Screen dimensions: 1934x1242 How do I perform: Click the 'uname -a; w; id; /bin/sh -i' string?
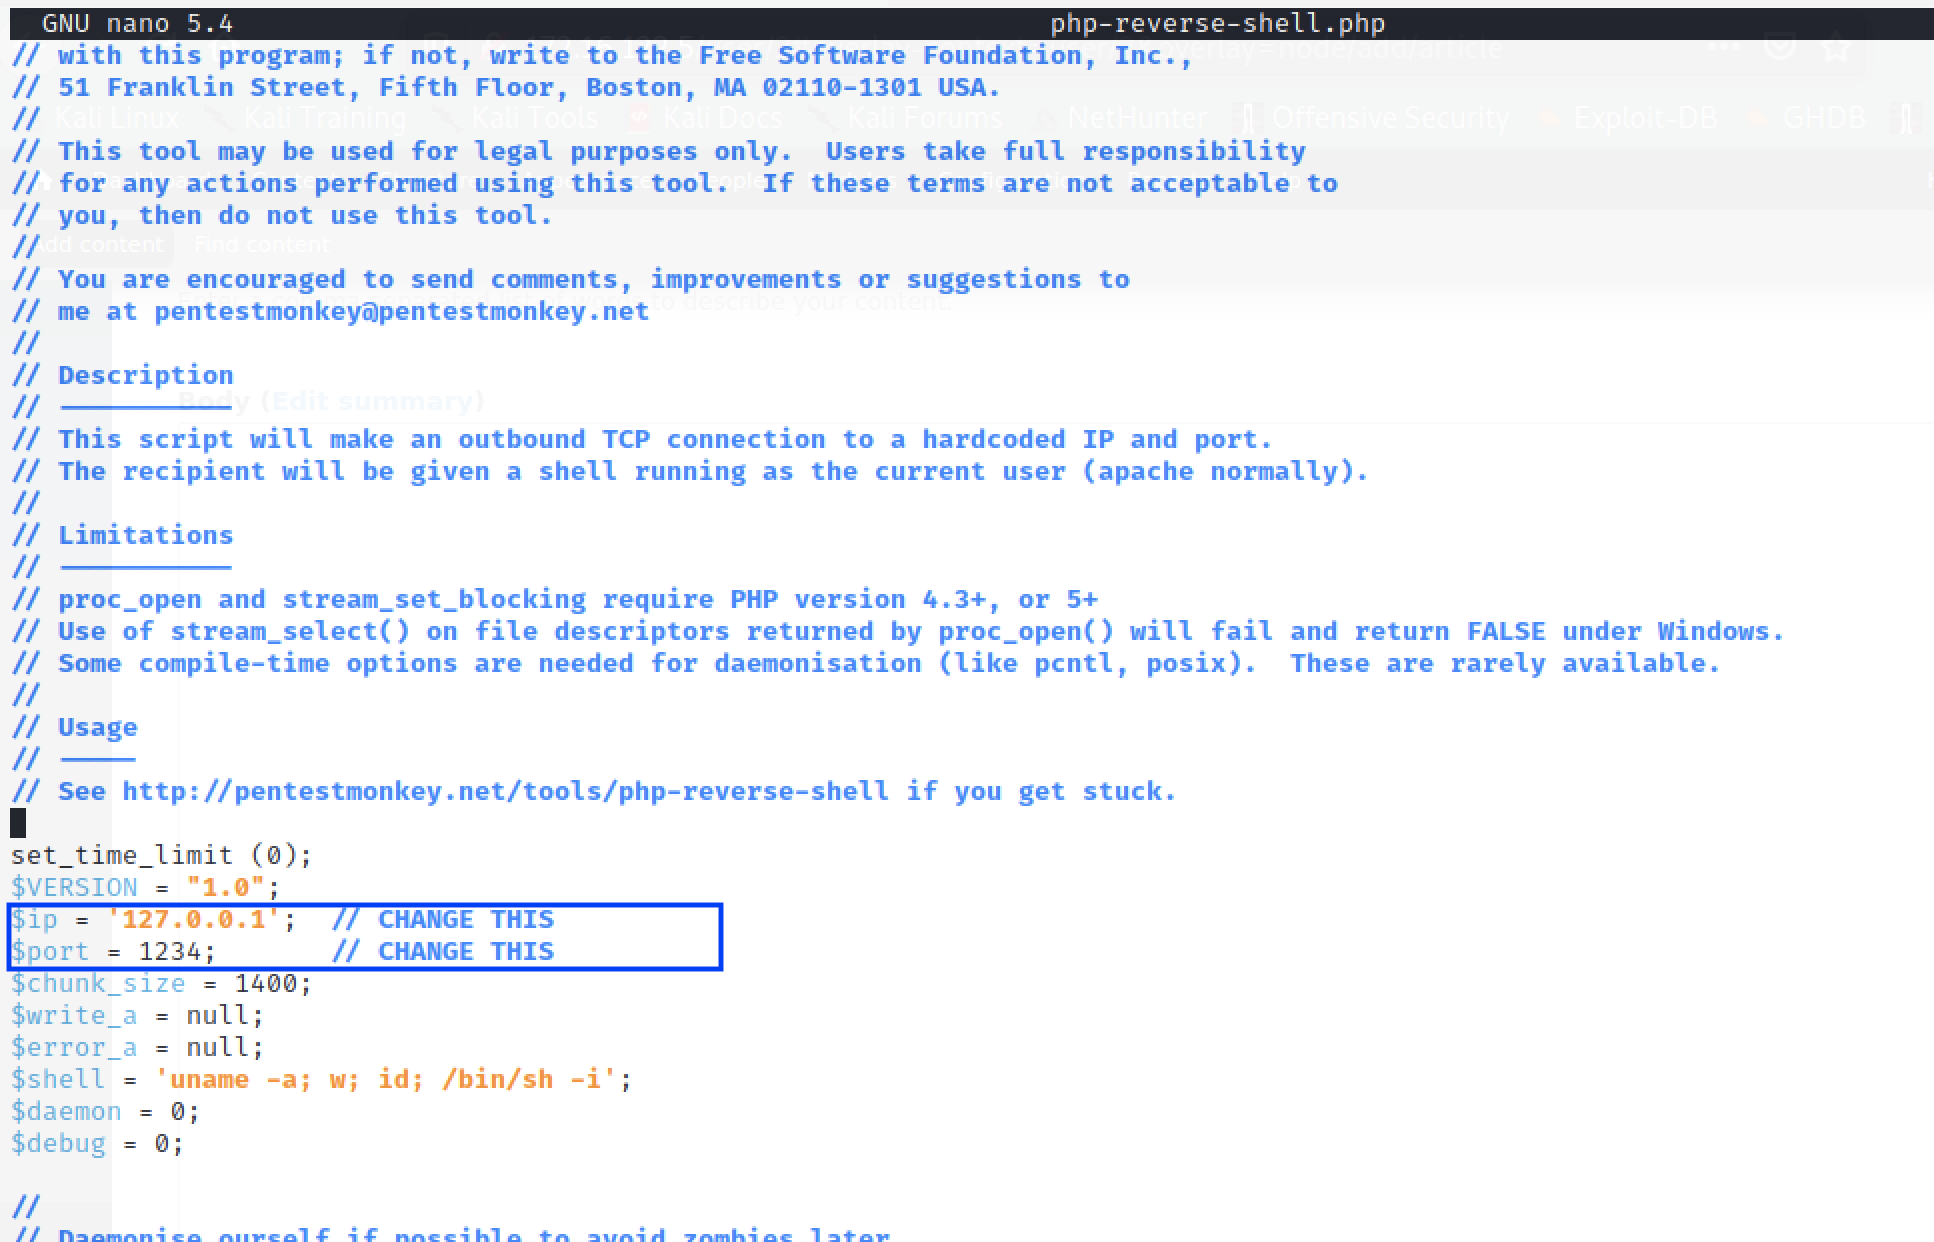pyautogui.click(x=385, y=1079)
